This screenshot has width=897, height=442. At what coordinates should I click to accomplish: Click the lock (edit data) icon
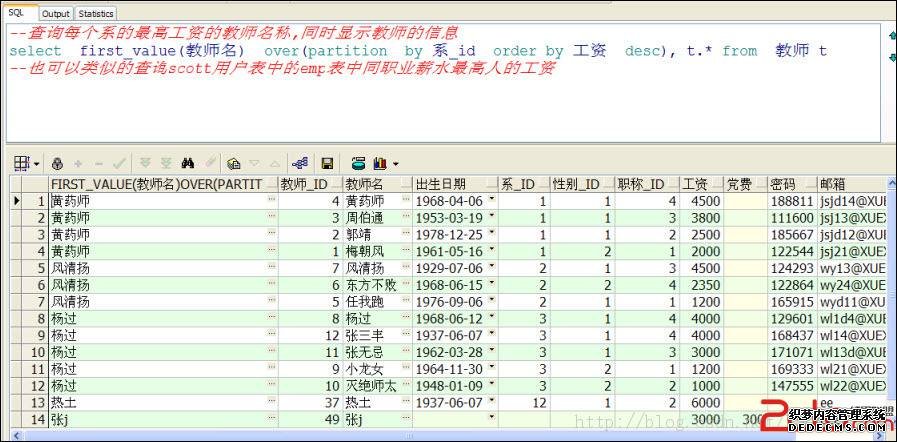57,163
